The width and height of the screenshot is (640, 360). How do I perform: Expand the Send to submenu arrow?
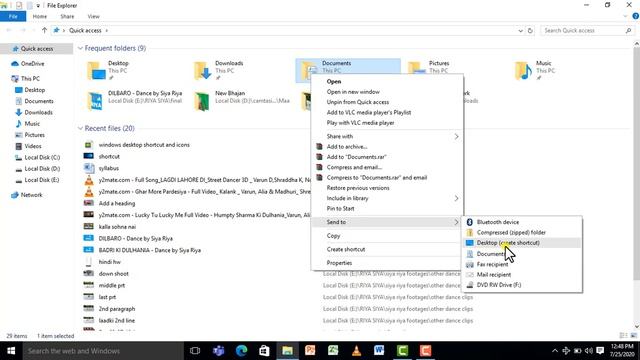[x=456, y=222]
